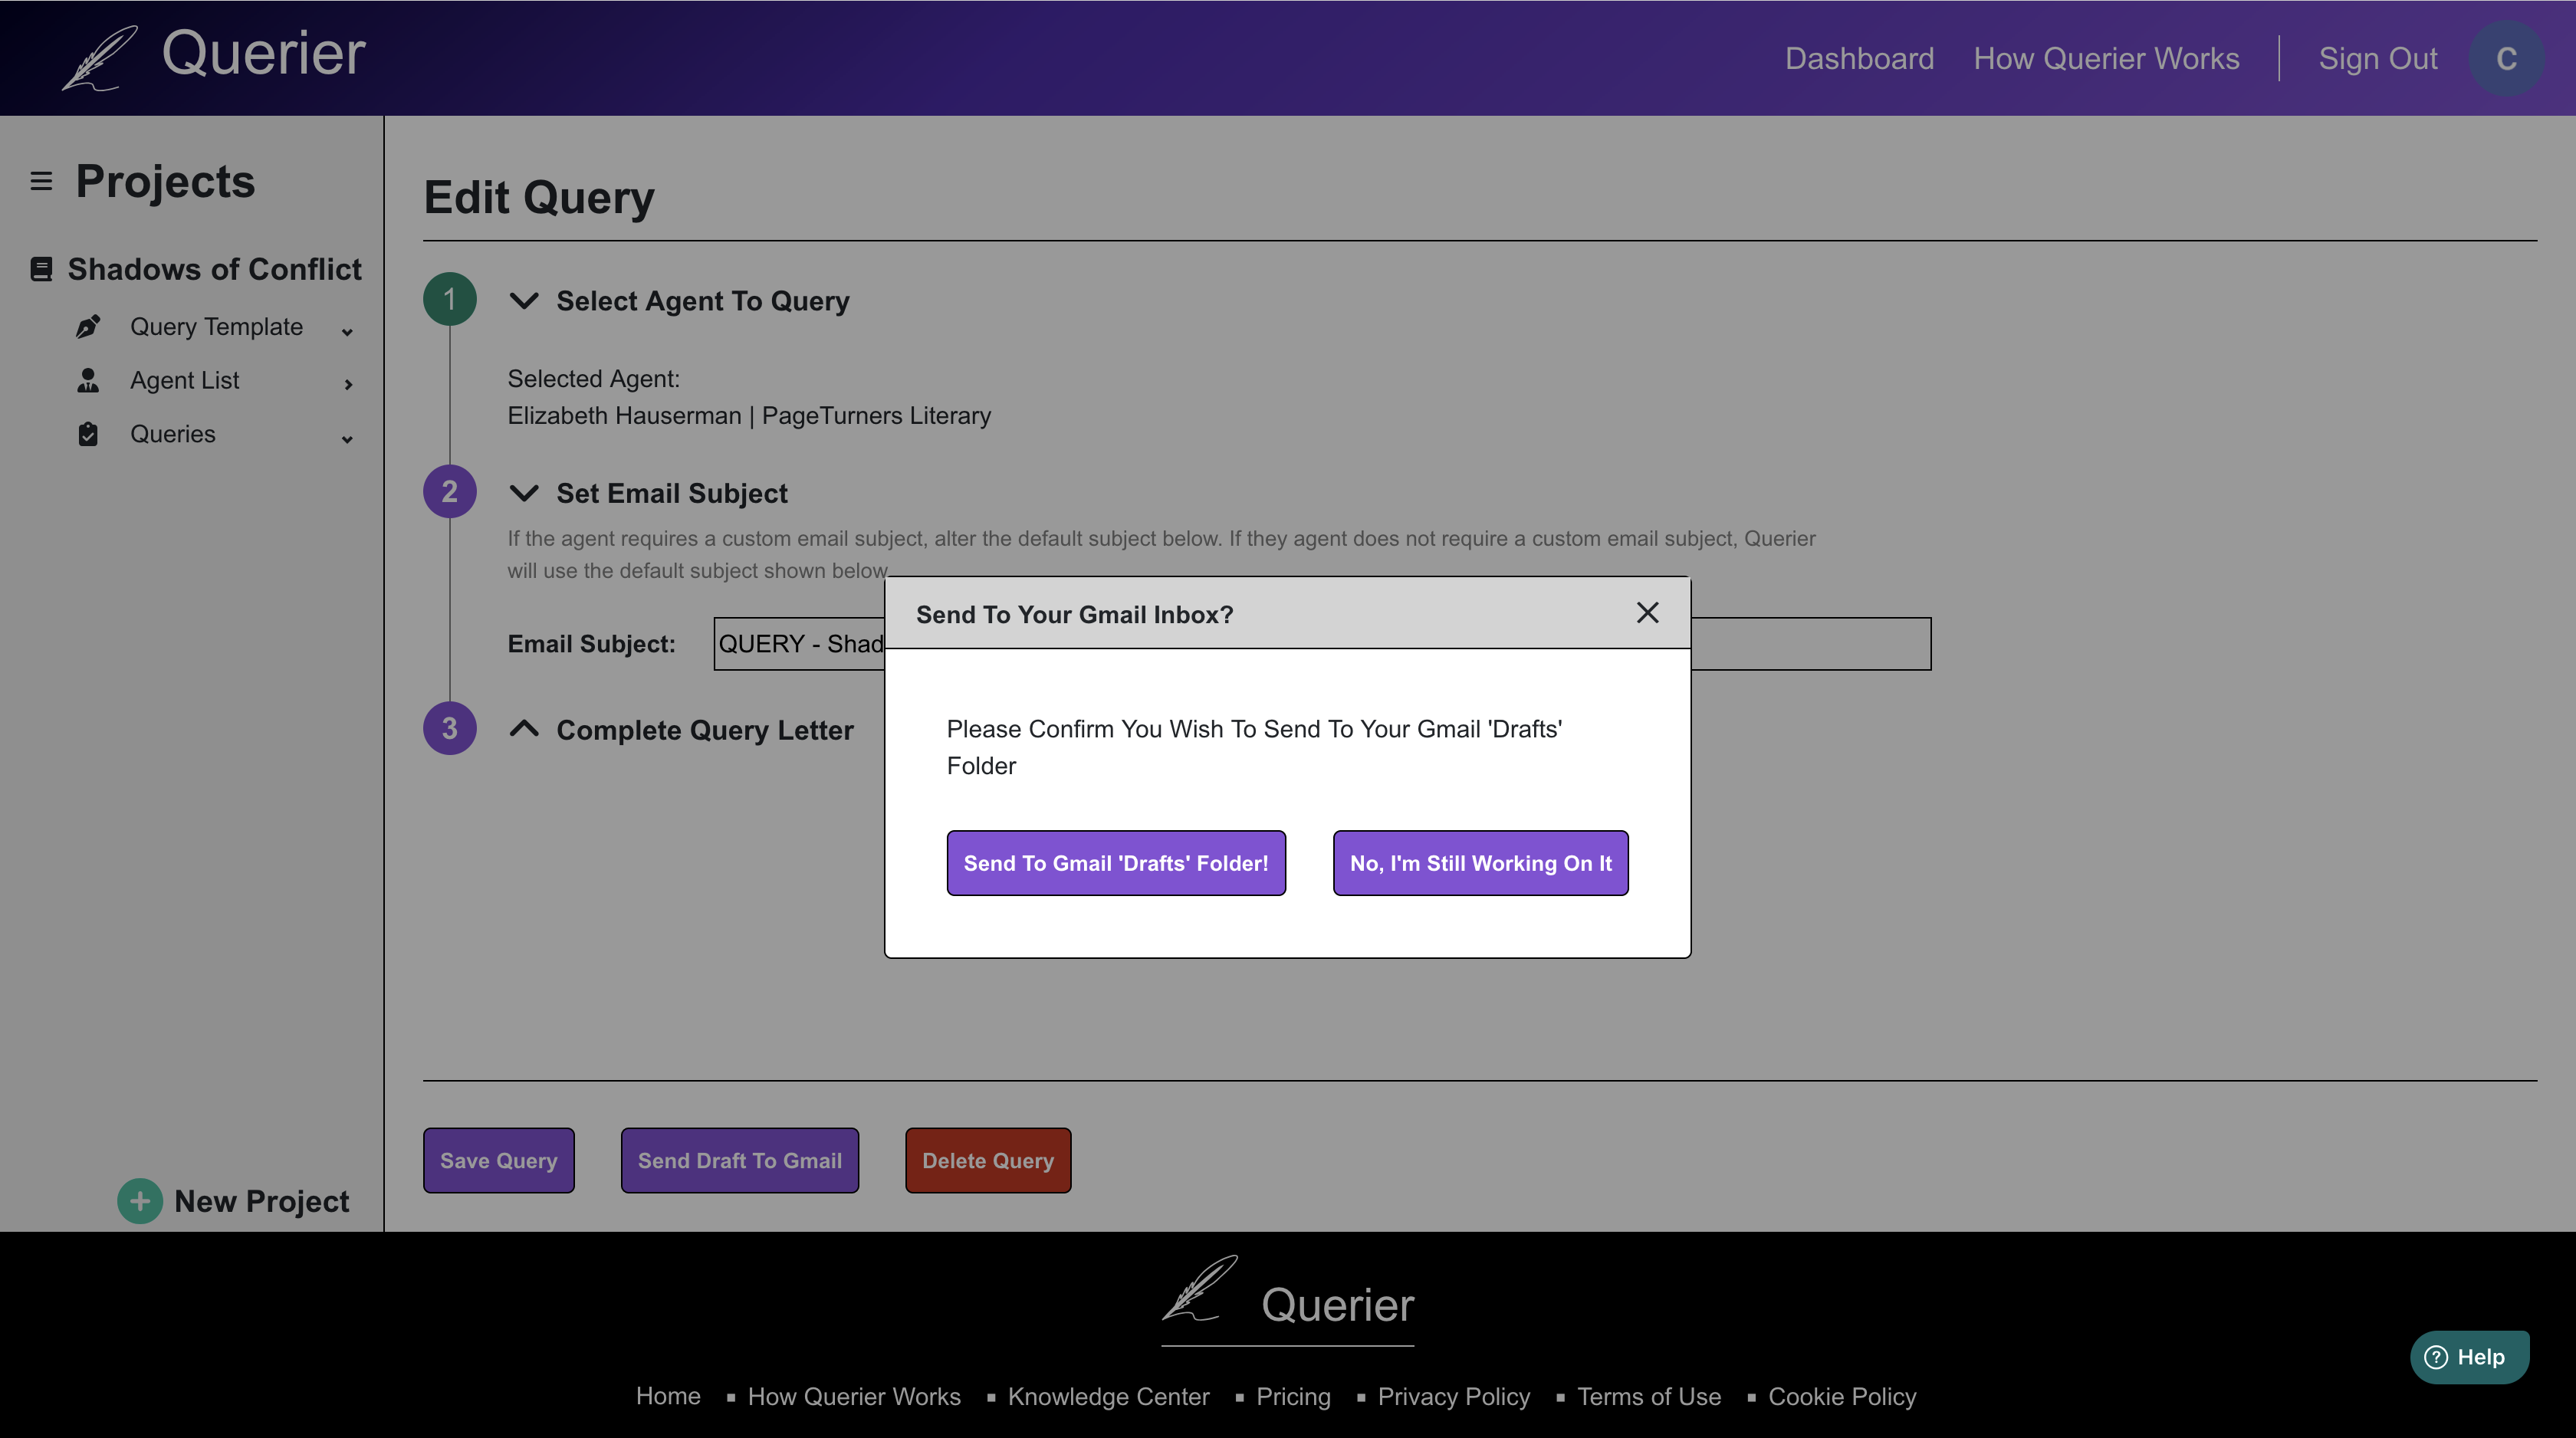The width and height of the screenshot is (2576, 1438).
Task: Click the hamburger menu icon beside Projects
Action: coord(41,181)
